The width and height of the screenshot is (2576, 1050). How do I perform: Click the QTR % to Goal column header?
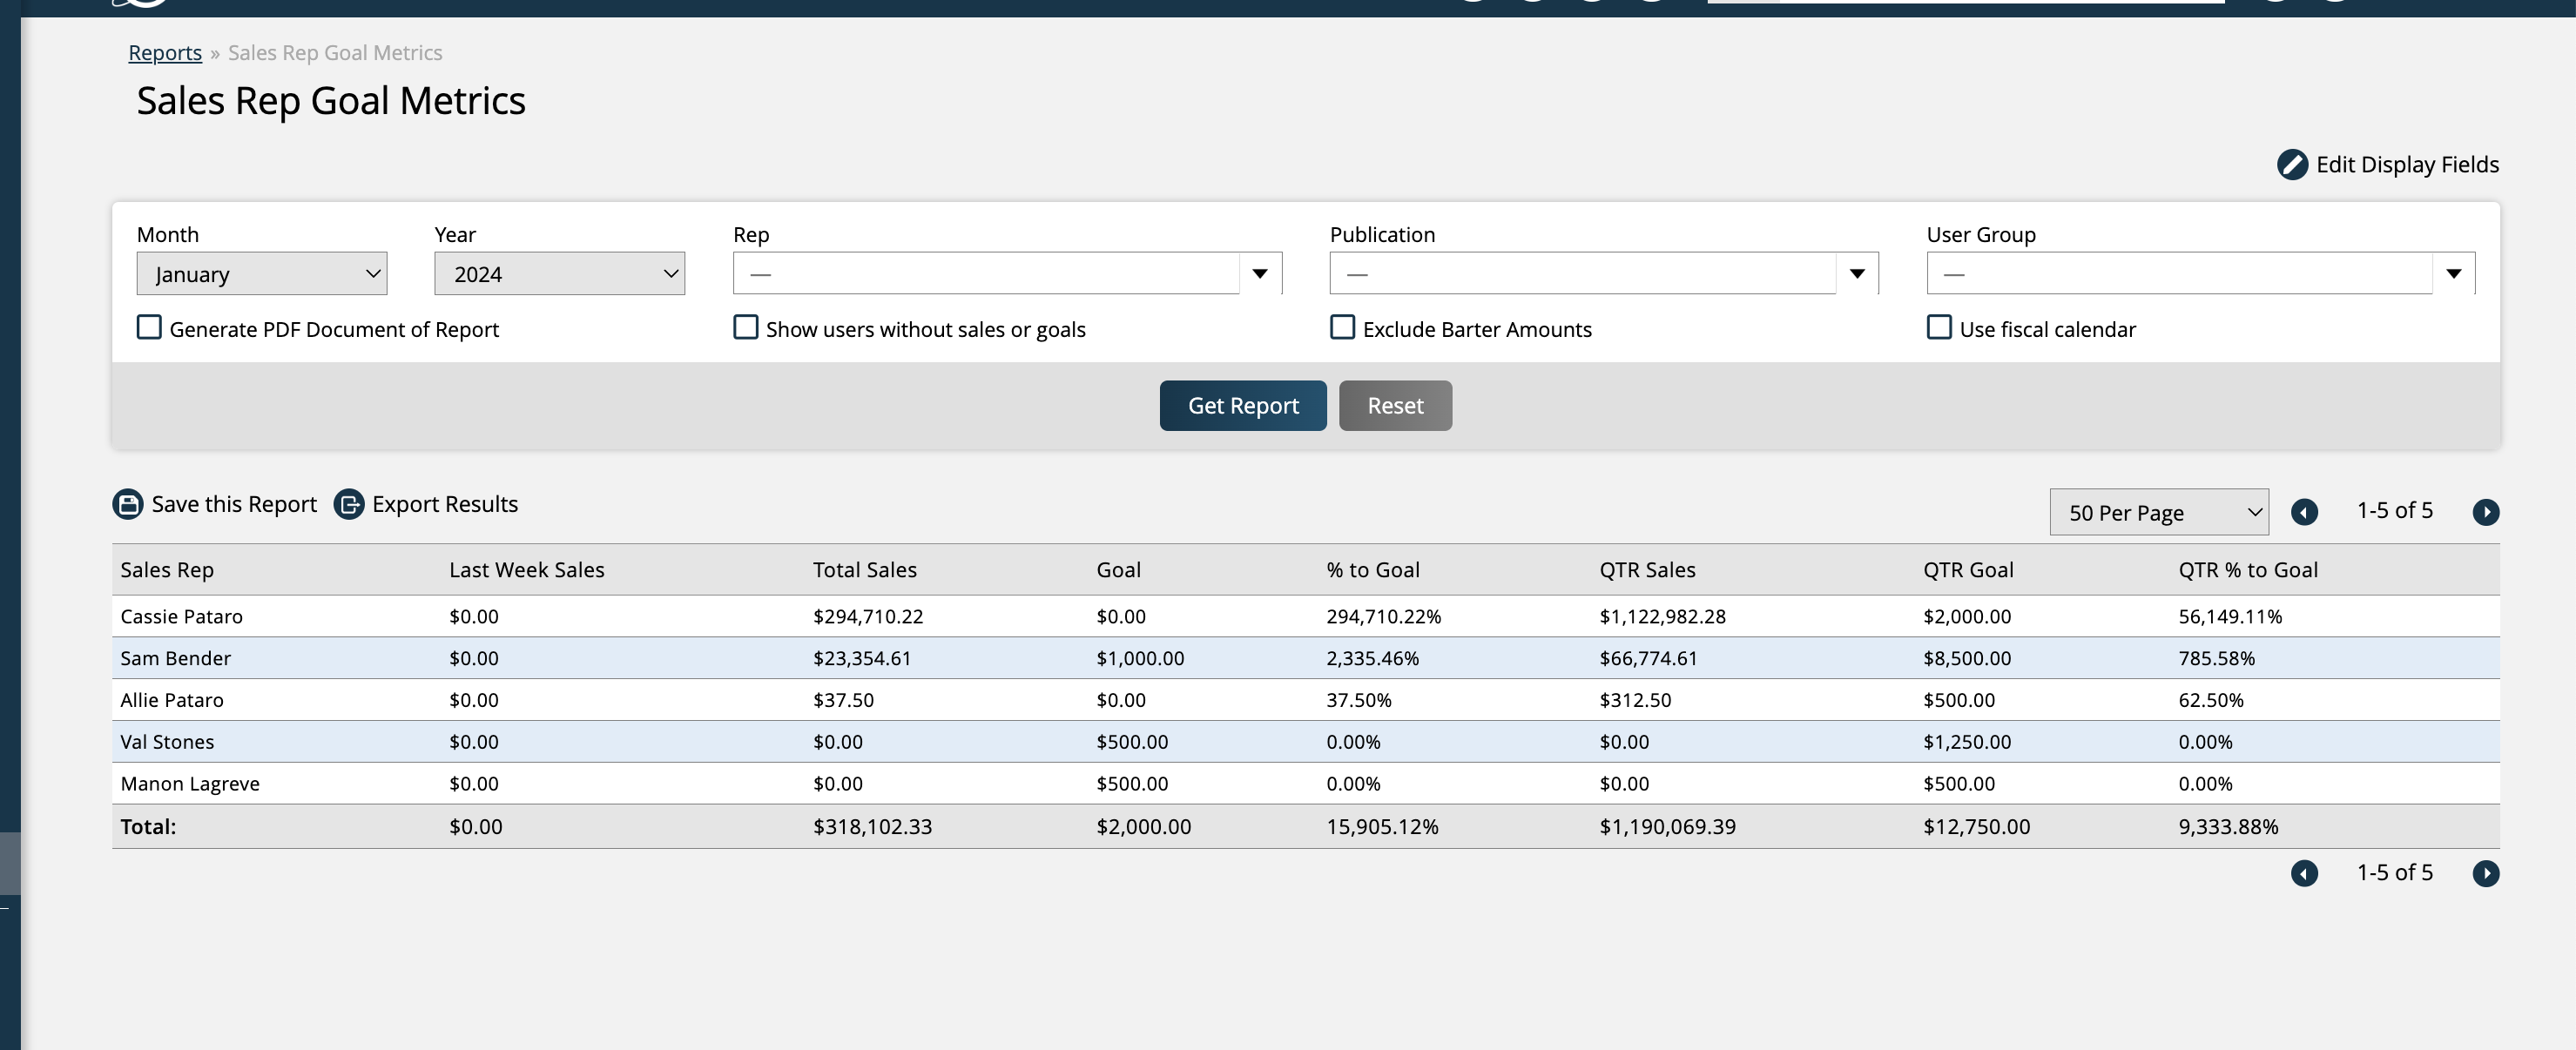click(2248, 570)
